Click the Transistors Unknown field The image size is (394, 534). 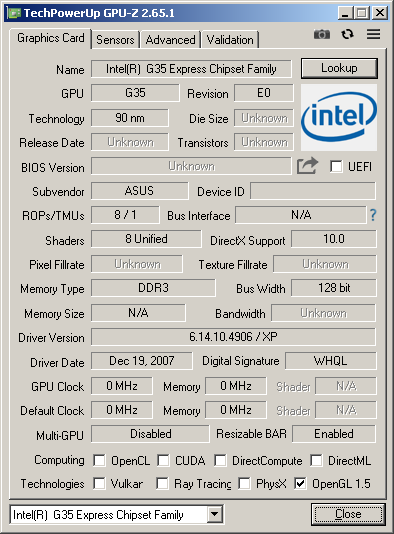pos(264,142)
